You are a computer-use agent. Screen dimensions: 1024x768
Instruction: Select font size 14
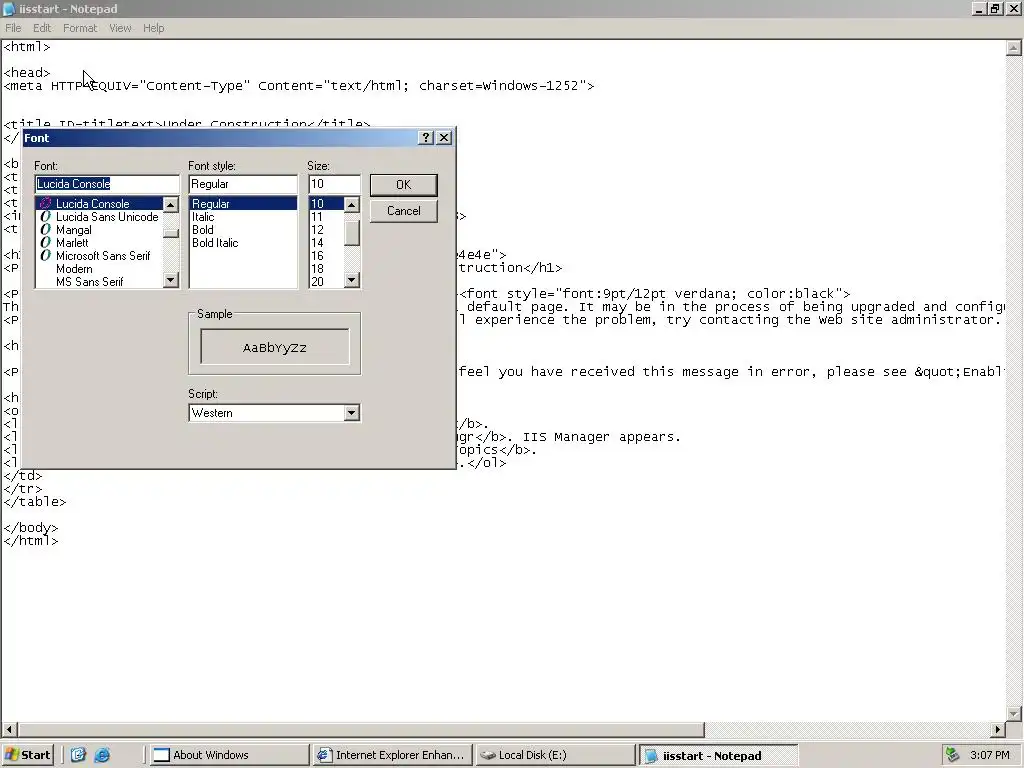(x=327, y=243)
